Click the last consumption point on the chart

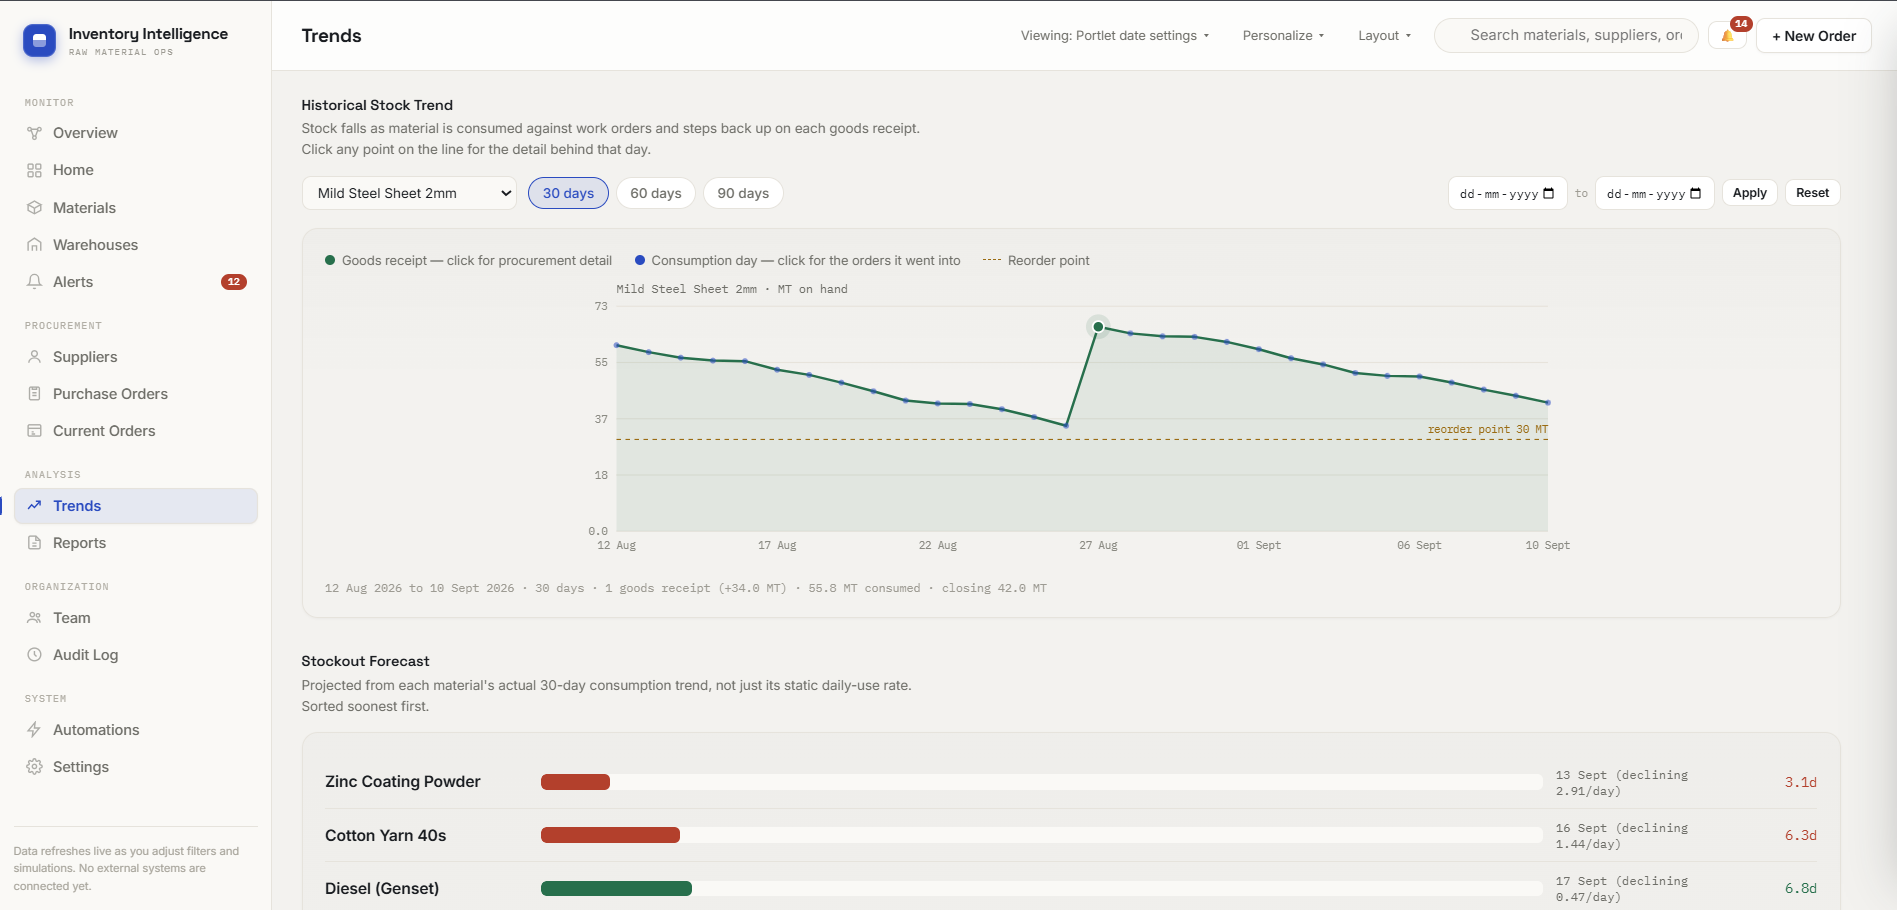pos(1548,403)
